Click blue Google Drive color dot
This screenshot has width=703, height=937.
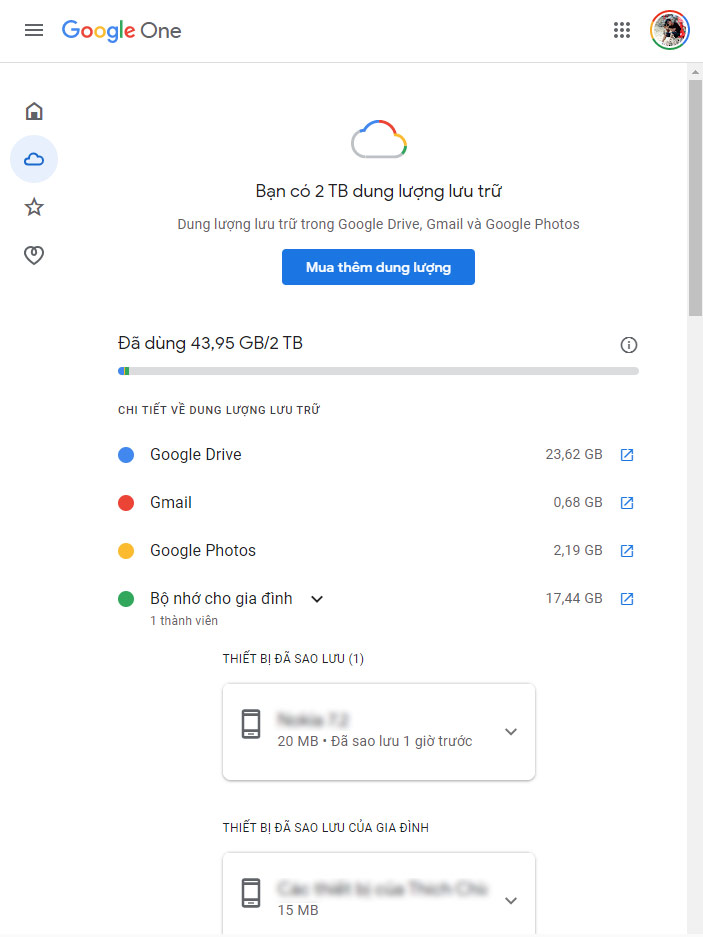point(126,455)
